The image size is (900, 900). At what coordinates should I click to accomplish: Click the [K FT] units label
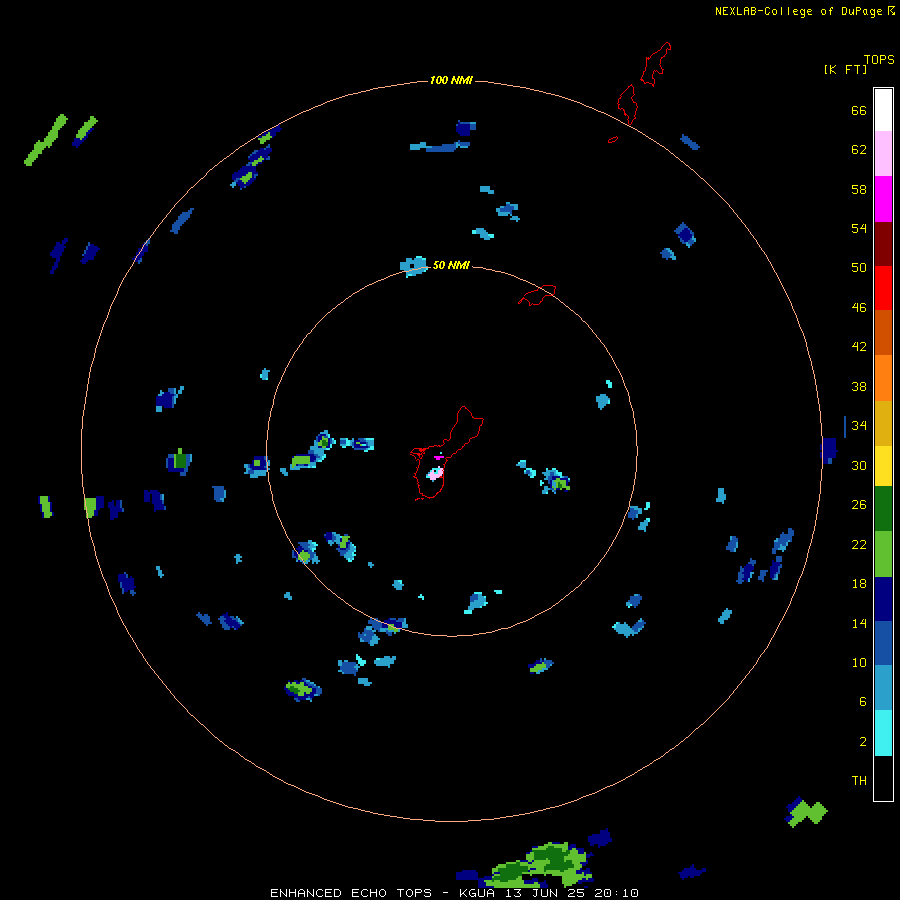point(845,69)
